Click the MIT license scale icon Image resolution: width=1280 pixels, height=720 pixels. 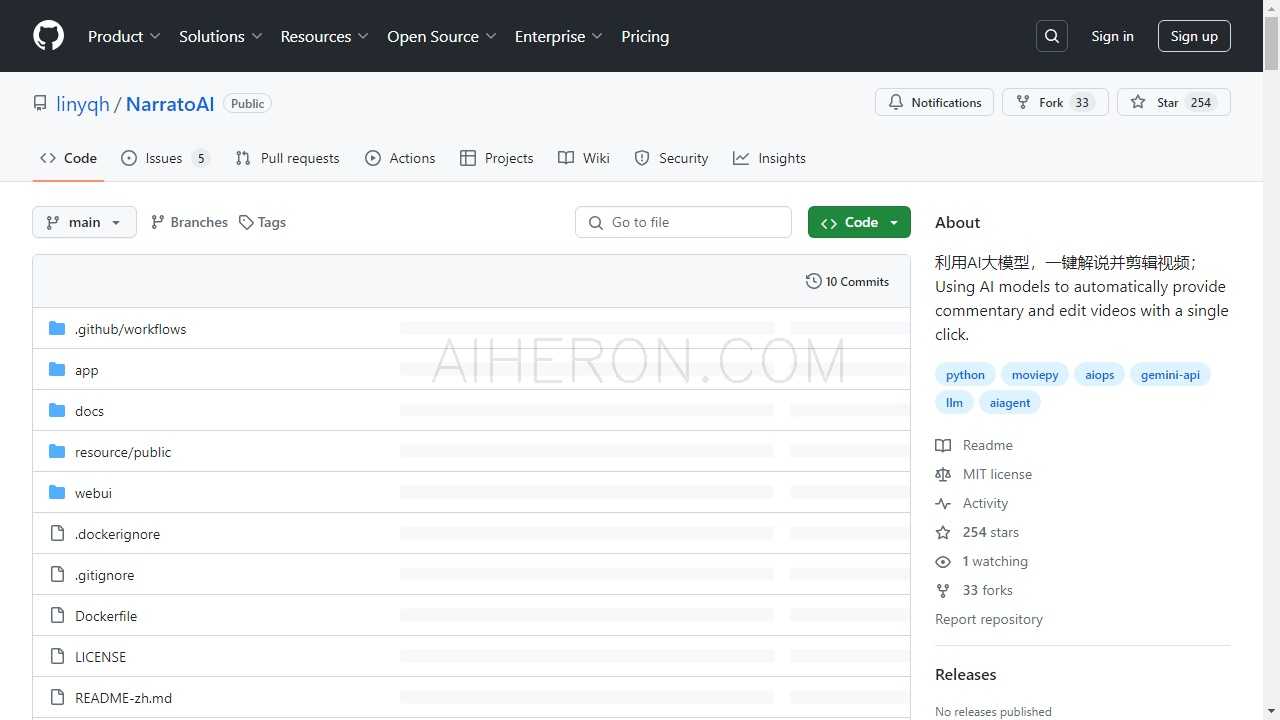pos(943,474)
